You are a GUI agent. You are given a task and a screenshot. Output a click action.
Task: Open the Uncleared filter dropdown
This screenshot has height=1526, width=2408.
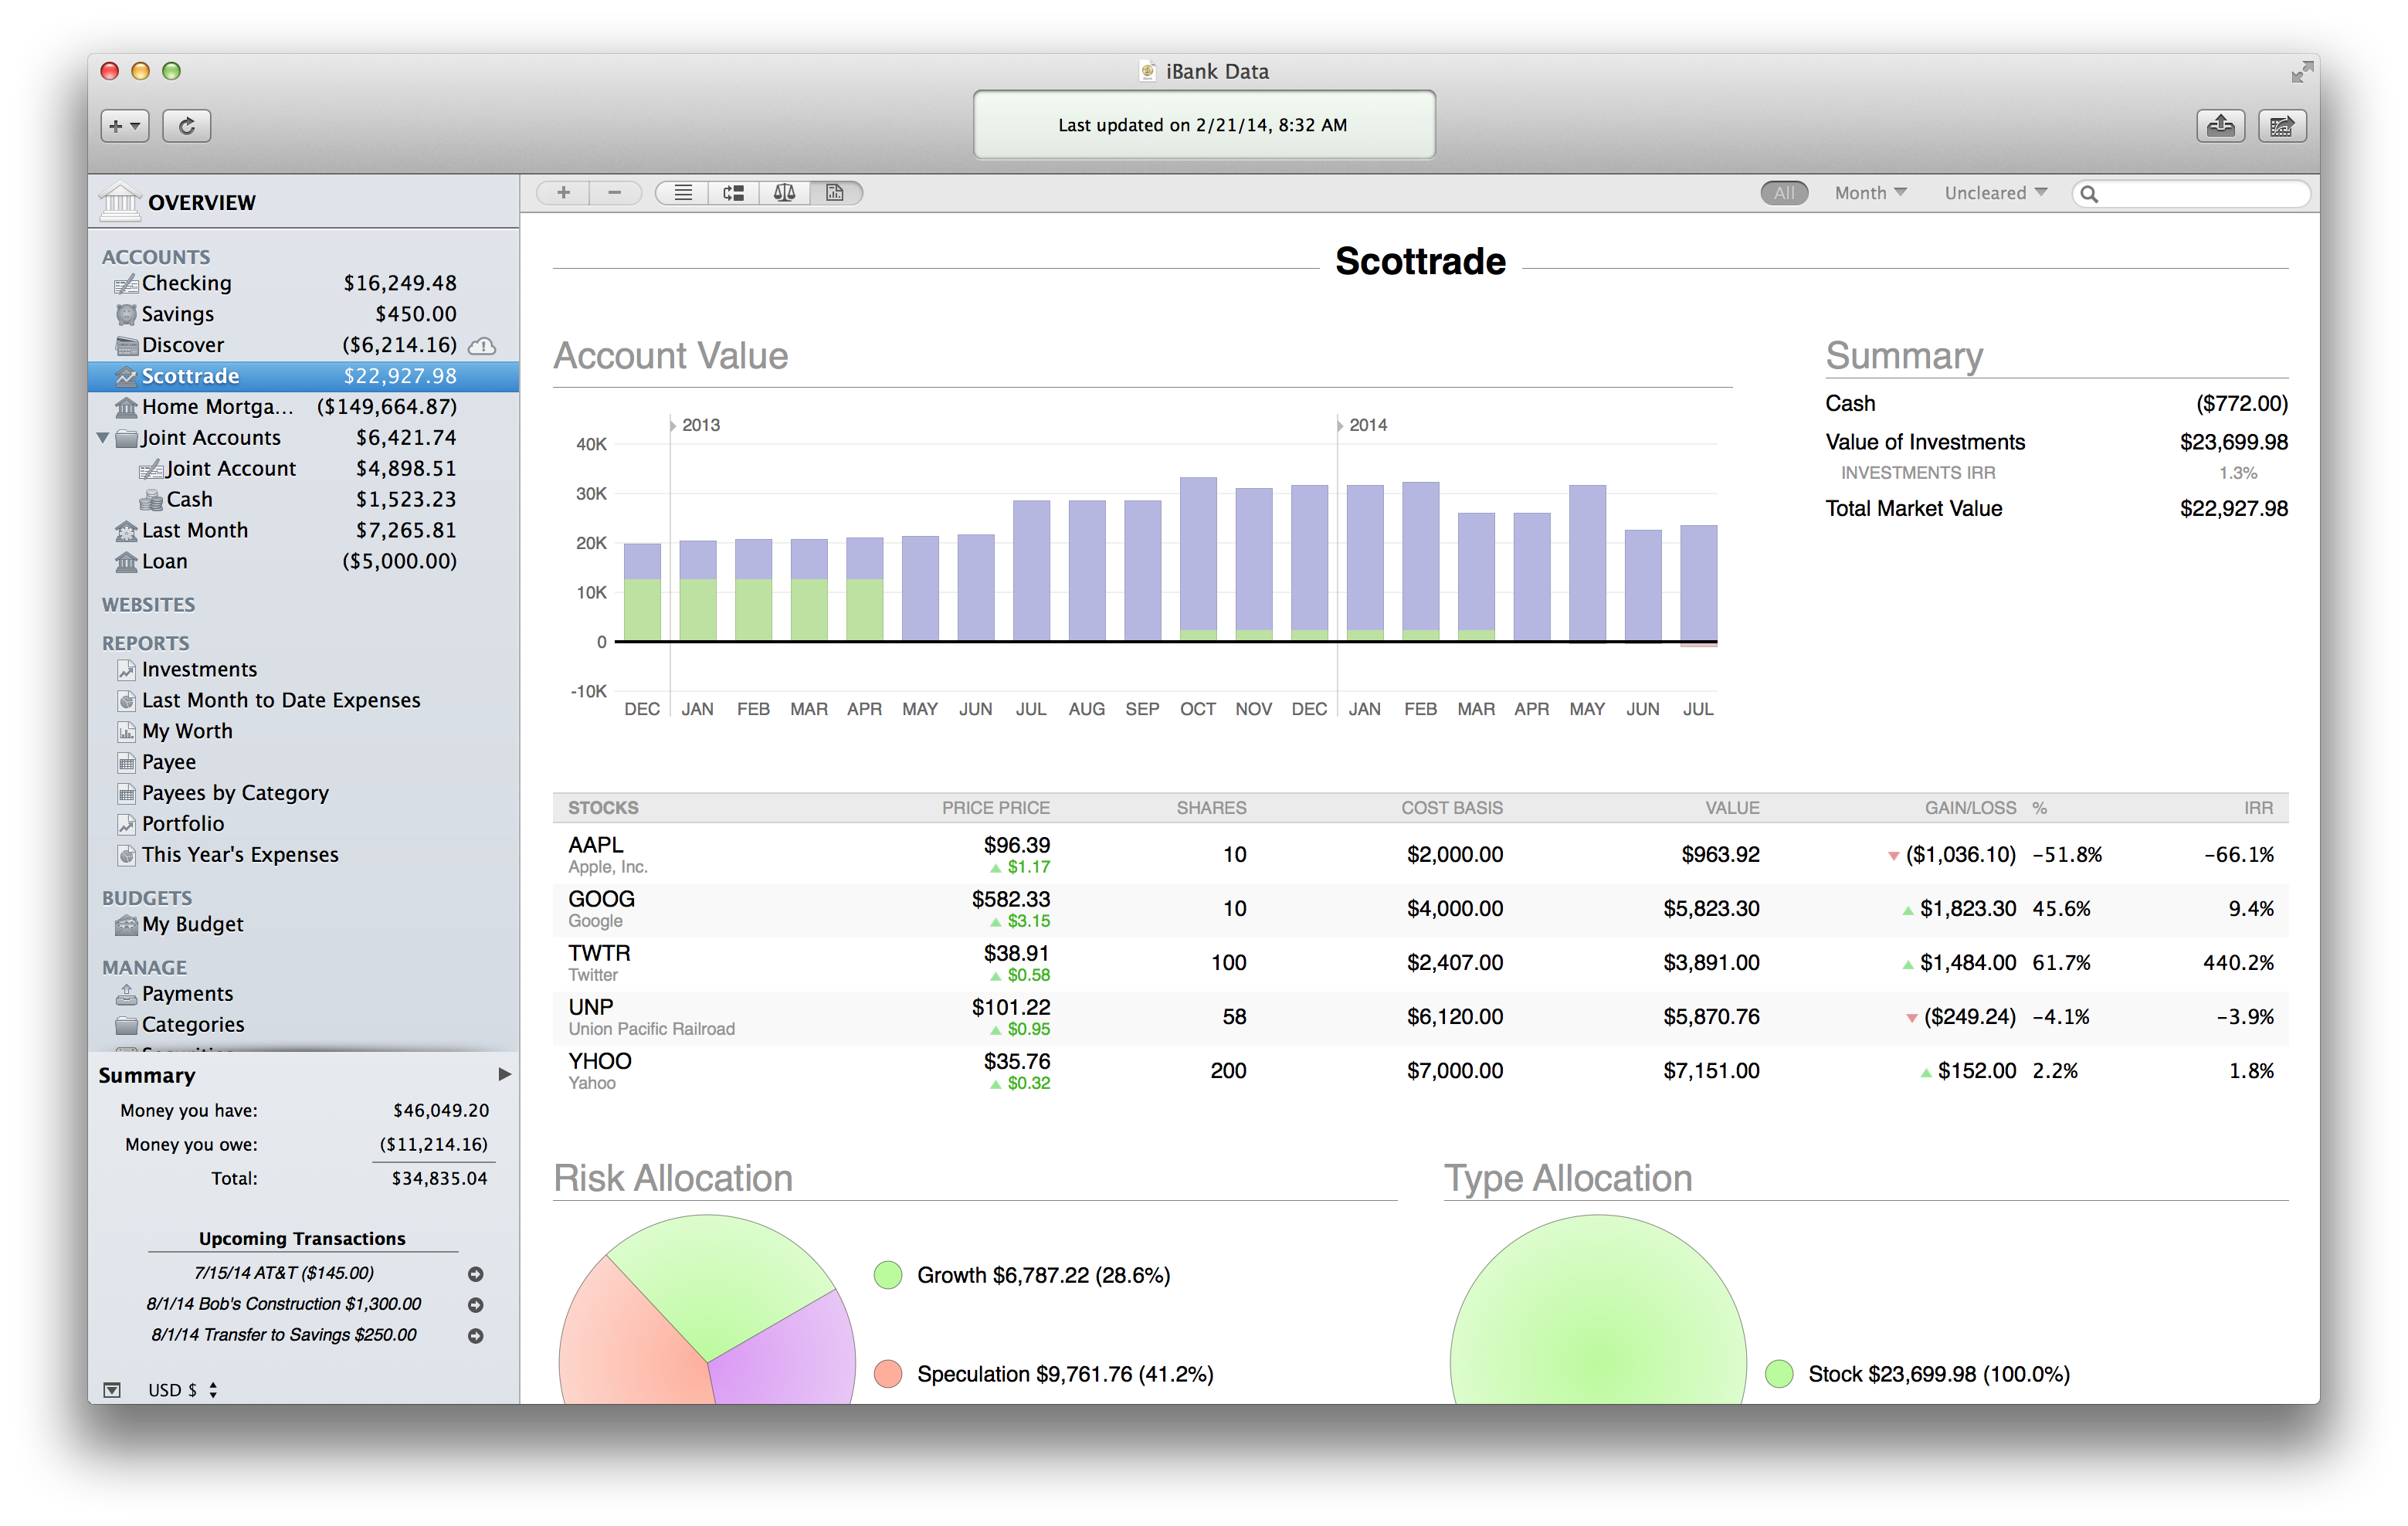1995,193
